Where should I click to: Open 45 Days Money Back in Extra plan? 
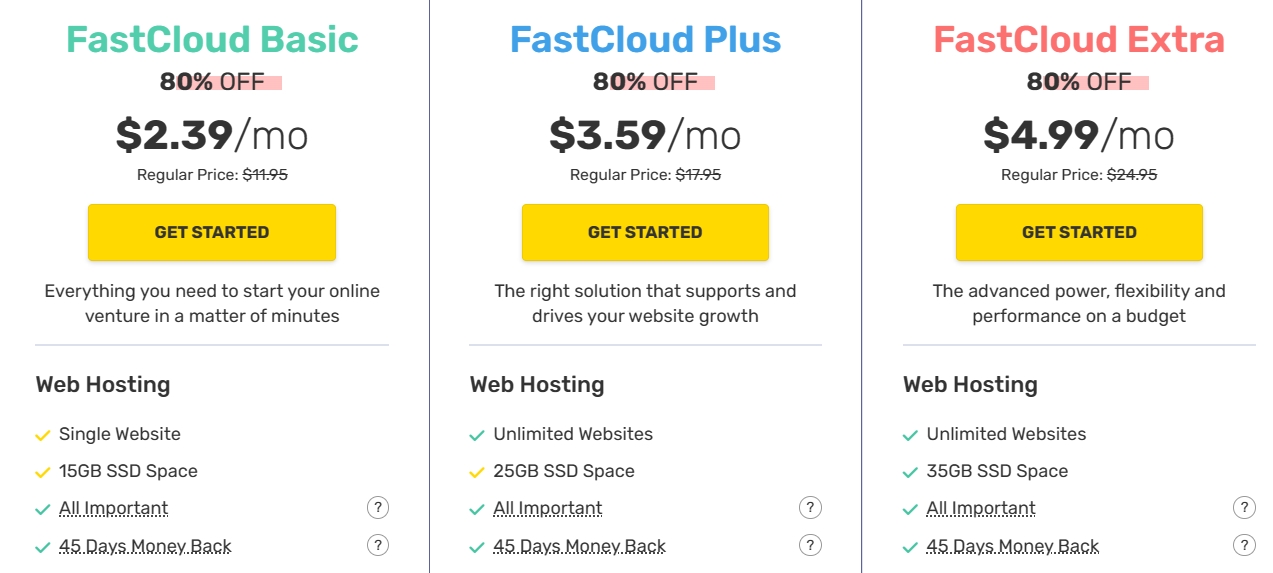[1012, 546]
